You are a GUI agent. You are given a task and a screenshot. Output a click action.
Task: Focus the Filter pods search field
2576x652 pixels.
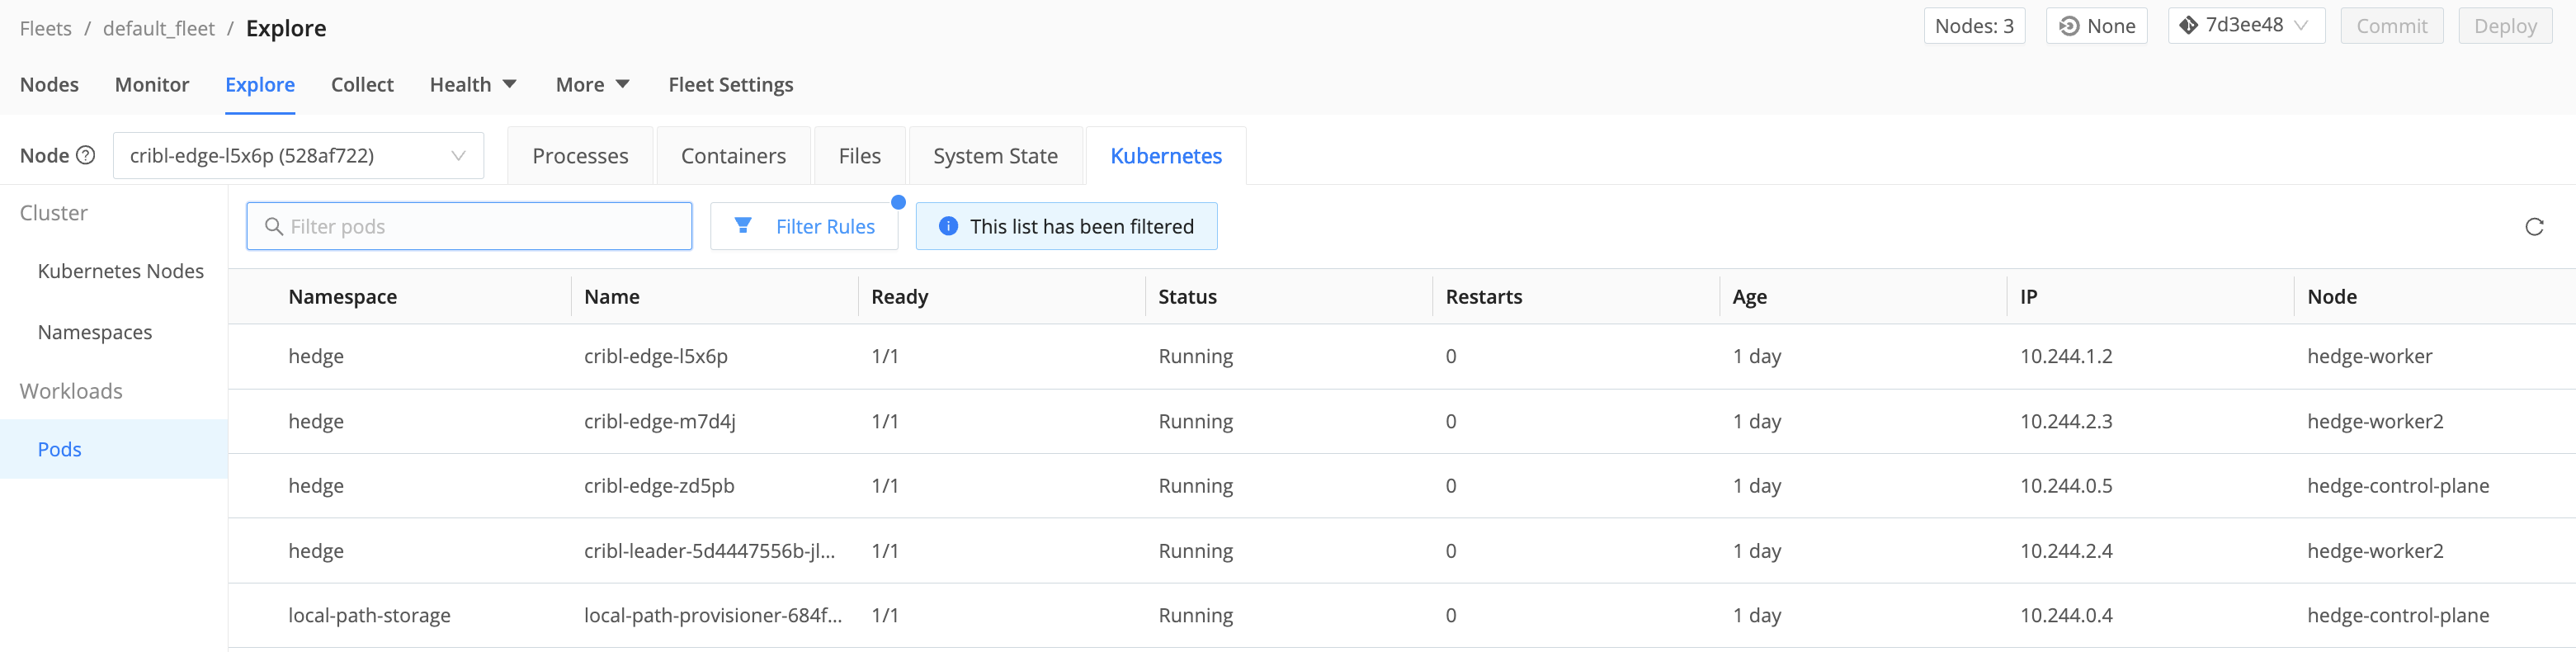click(x=480, y=227)
